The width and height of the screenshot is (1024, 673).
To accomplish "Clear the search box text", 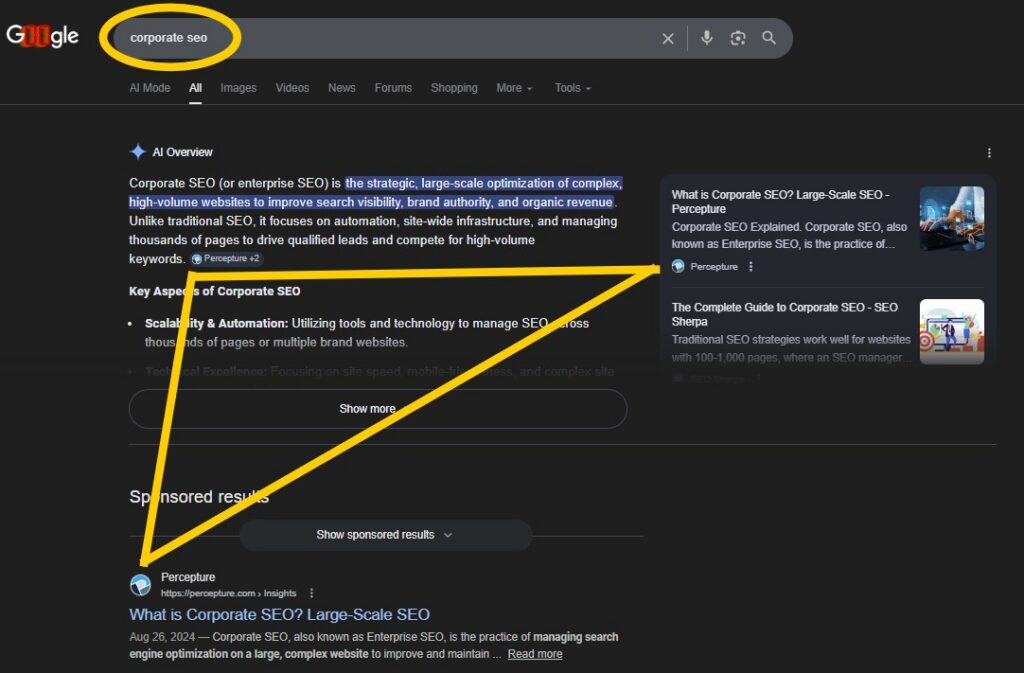I will (x=668, y=38).
